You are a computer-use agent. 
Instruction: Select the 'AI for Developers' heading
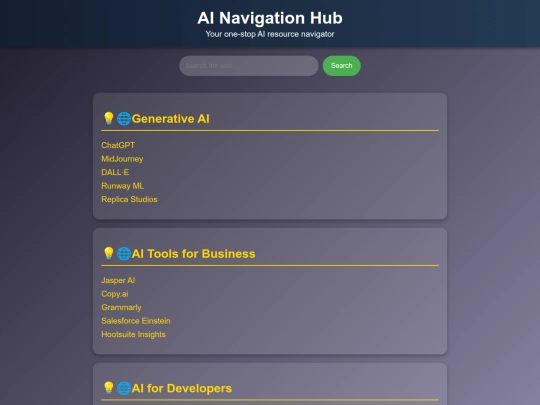coord(182,388)
